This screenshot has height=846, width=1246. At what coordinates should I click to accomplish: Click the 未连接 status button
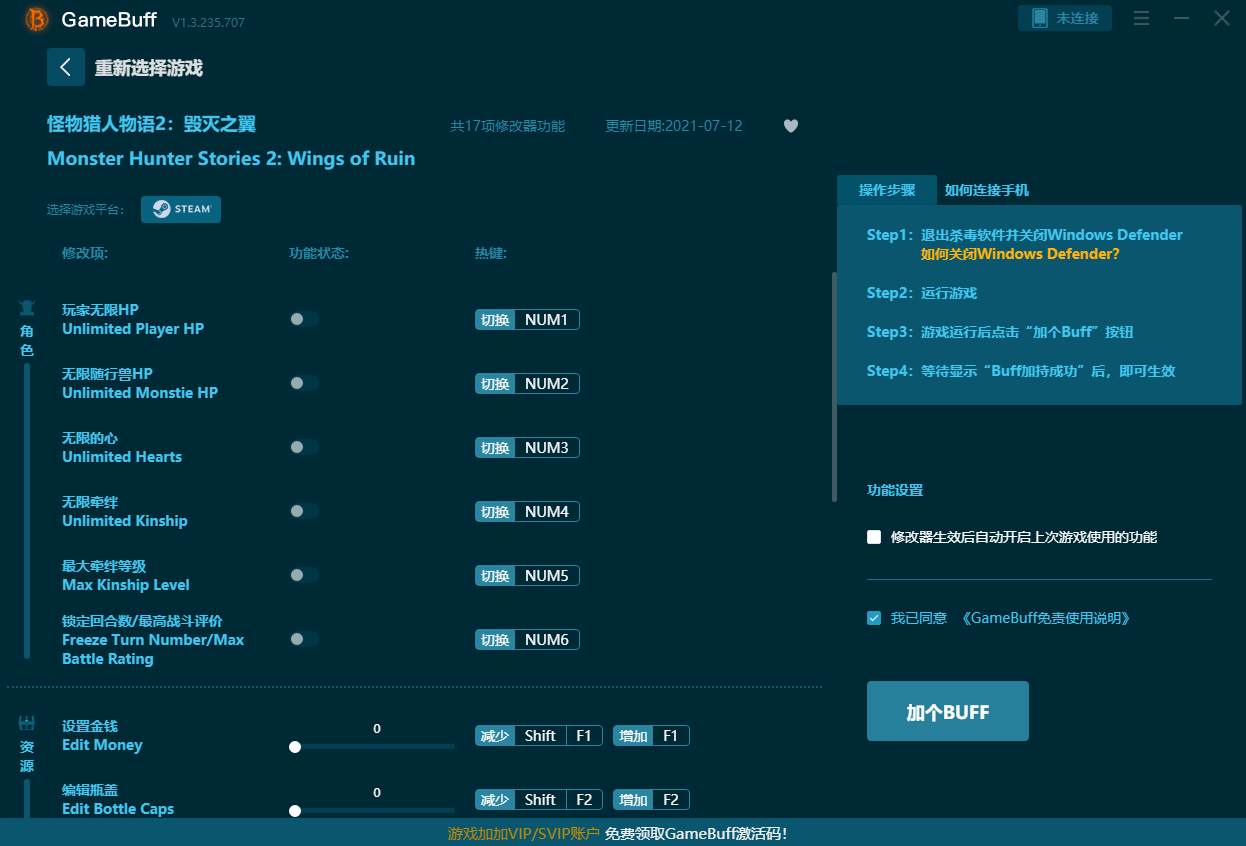pos(1065,18)
